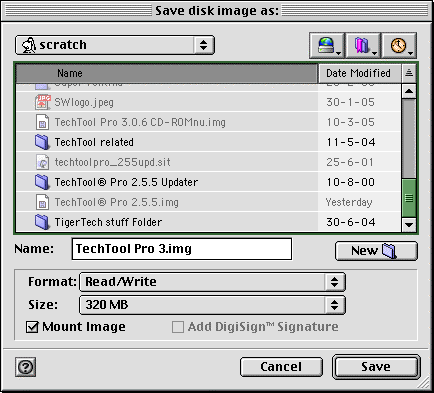This screenshot has width=434, height=393.
Task: Click the Add DigiSign Signature checkbox
Action: tap(178, 327)
